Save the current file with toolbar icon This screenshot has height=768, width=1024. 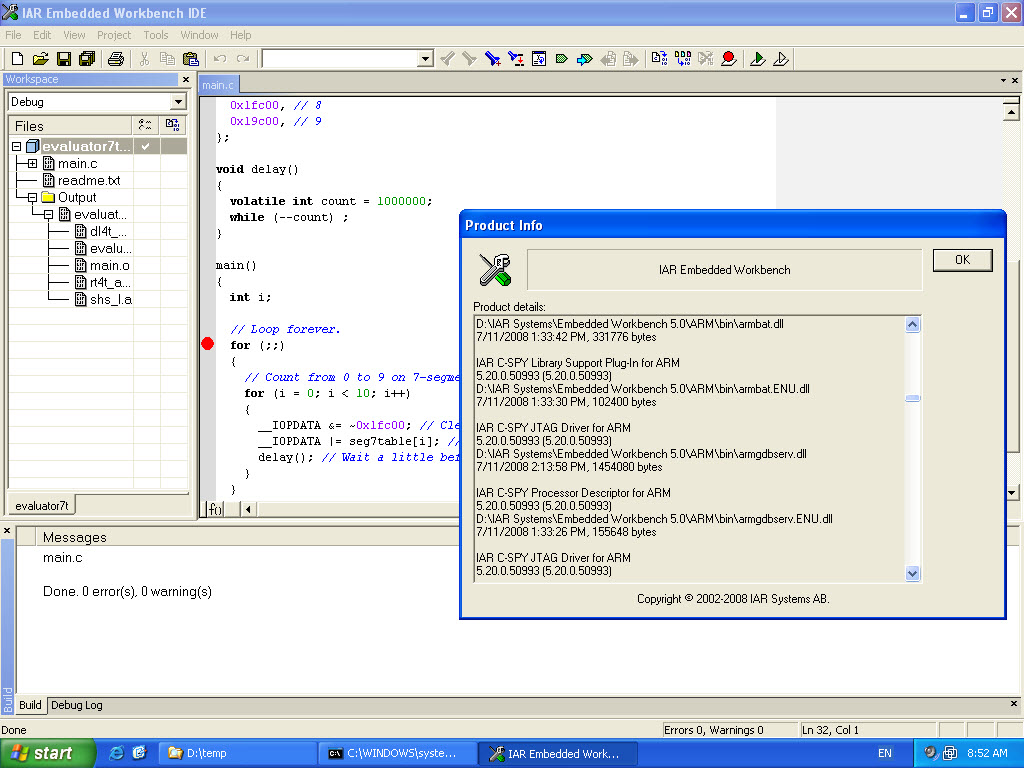pos(63,59)
